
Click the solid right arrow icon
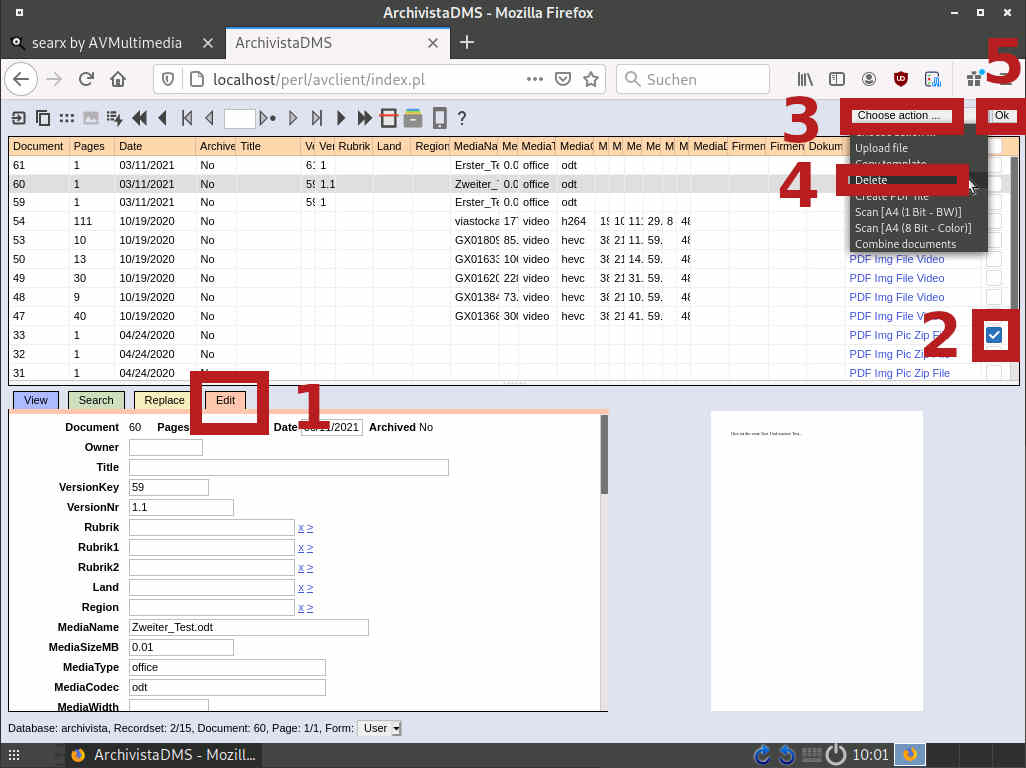(x=341, y=118)
